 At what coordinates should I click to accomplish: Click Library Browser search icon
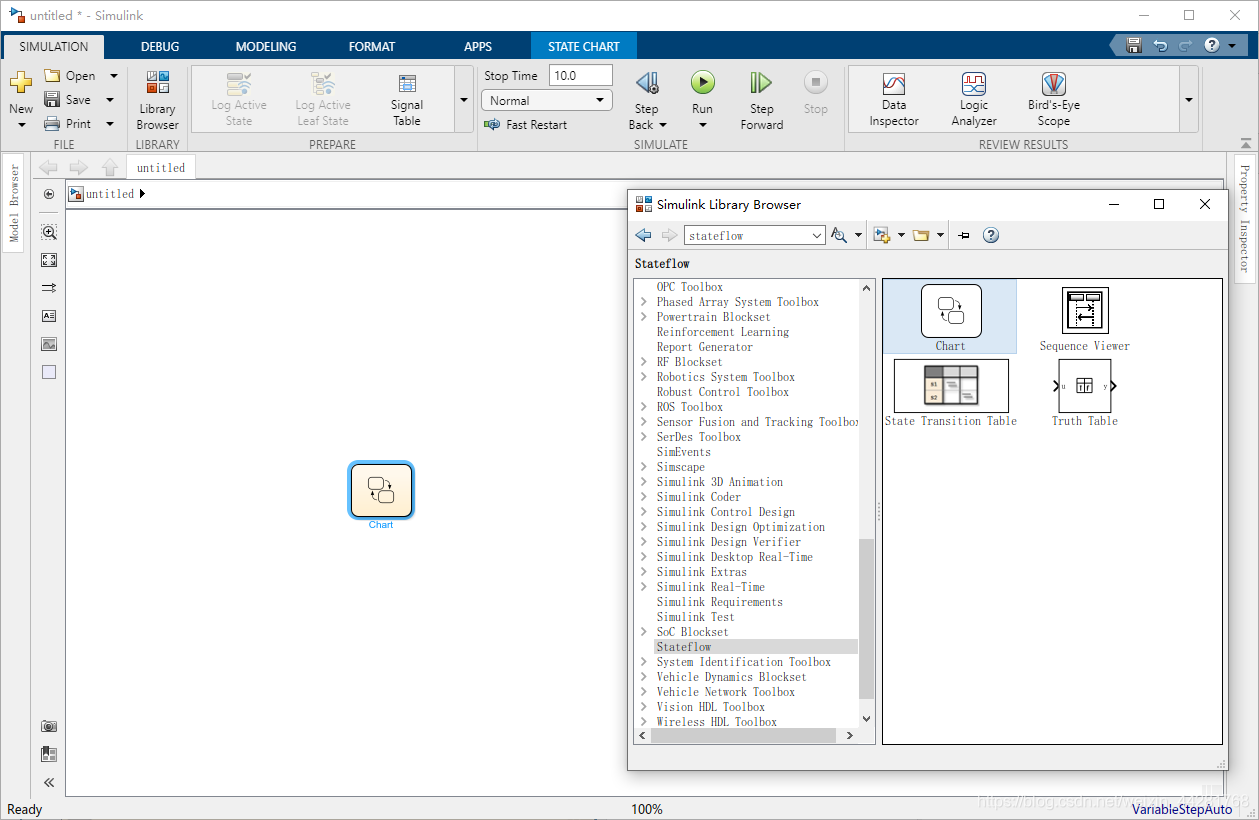tap(839, 235)
